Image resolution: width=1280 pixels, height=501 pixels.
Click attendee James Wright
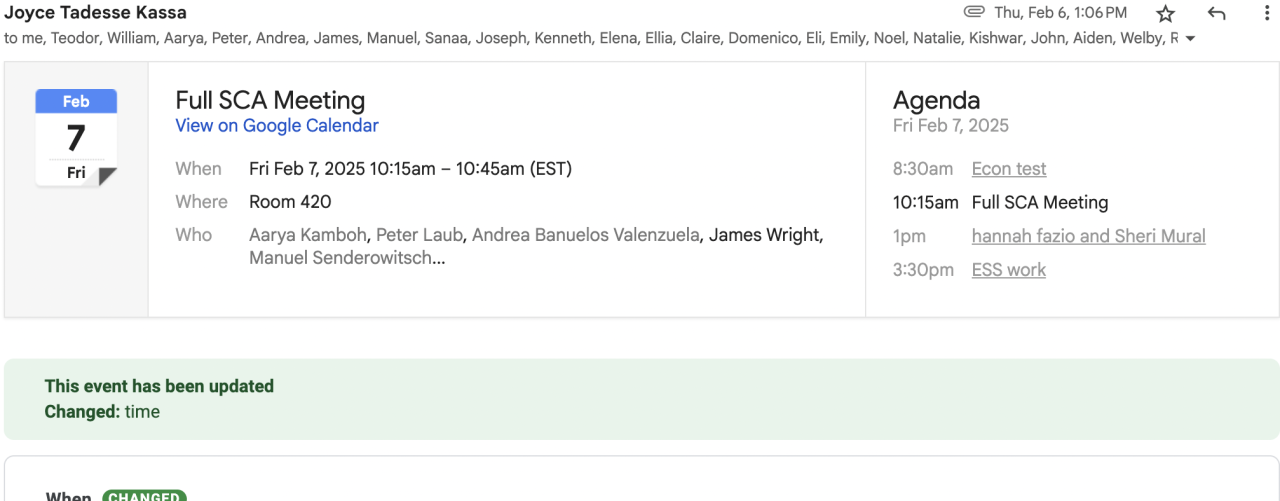(x=765, y=235)
